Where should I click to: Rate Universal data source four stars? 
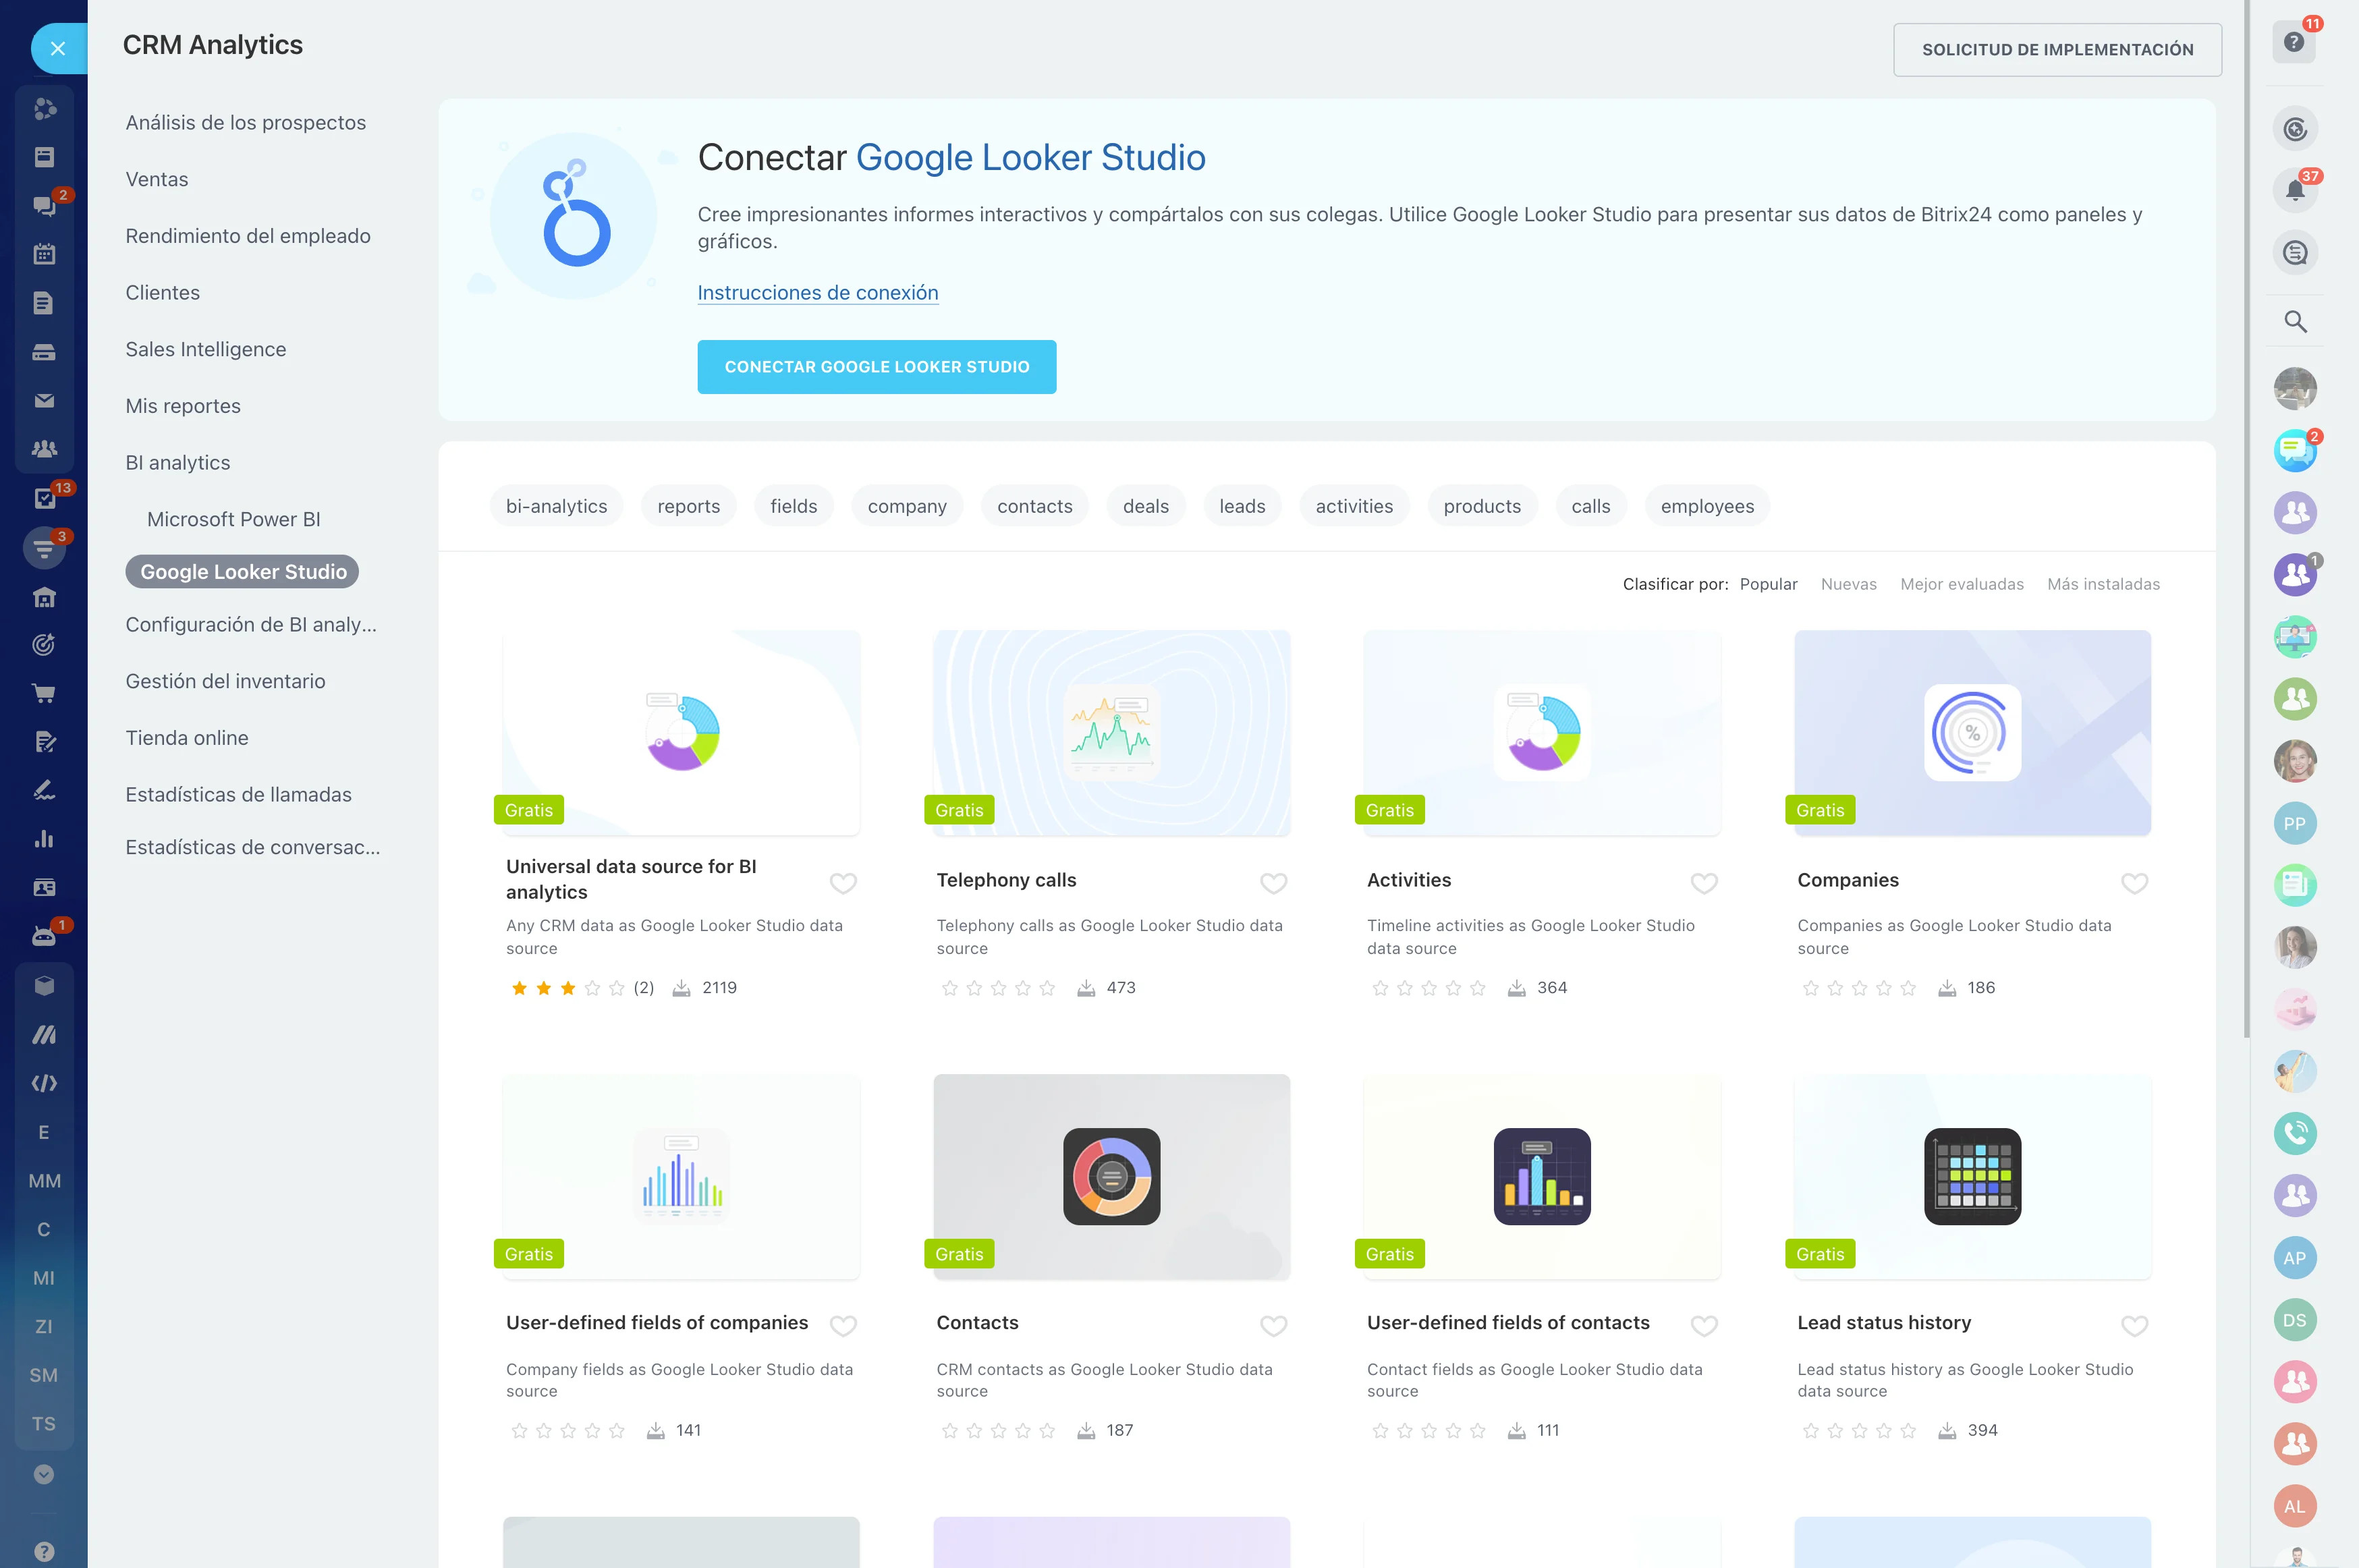tap(592, 988)
